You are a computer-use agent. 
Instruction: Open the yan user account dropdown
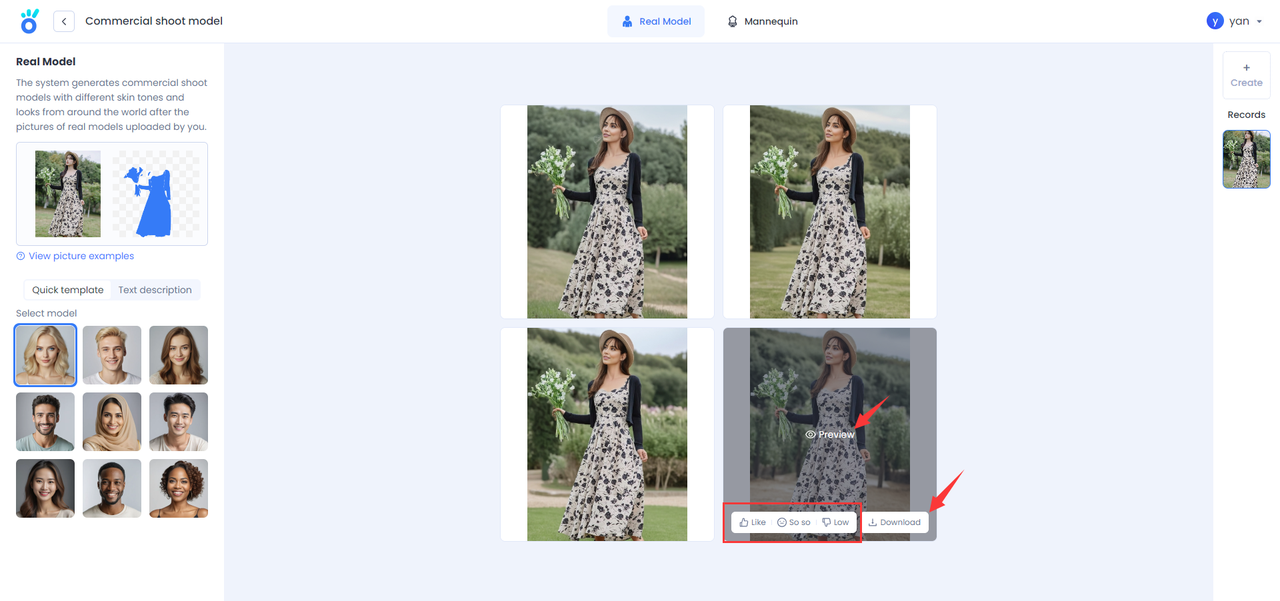tap(1239, 21)
